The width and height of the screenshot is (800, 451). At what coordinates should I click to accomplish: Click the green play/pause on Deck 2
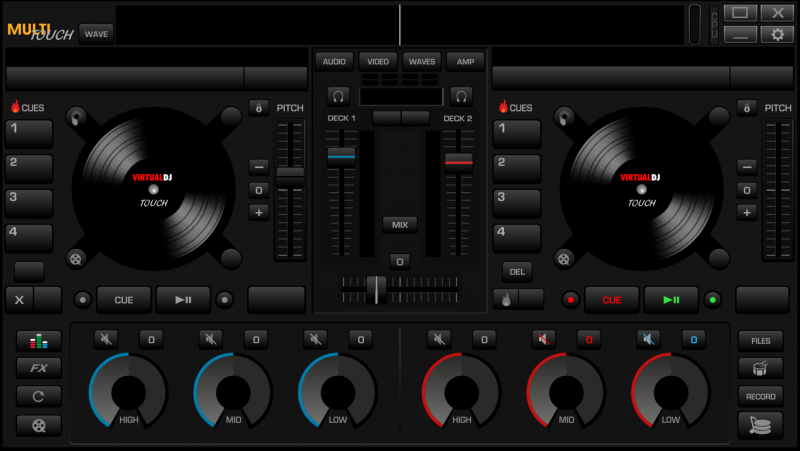click(671, 300)
